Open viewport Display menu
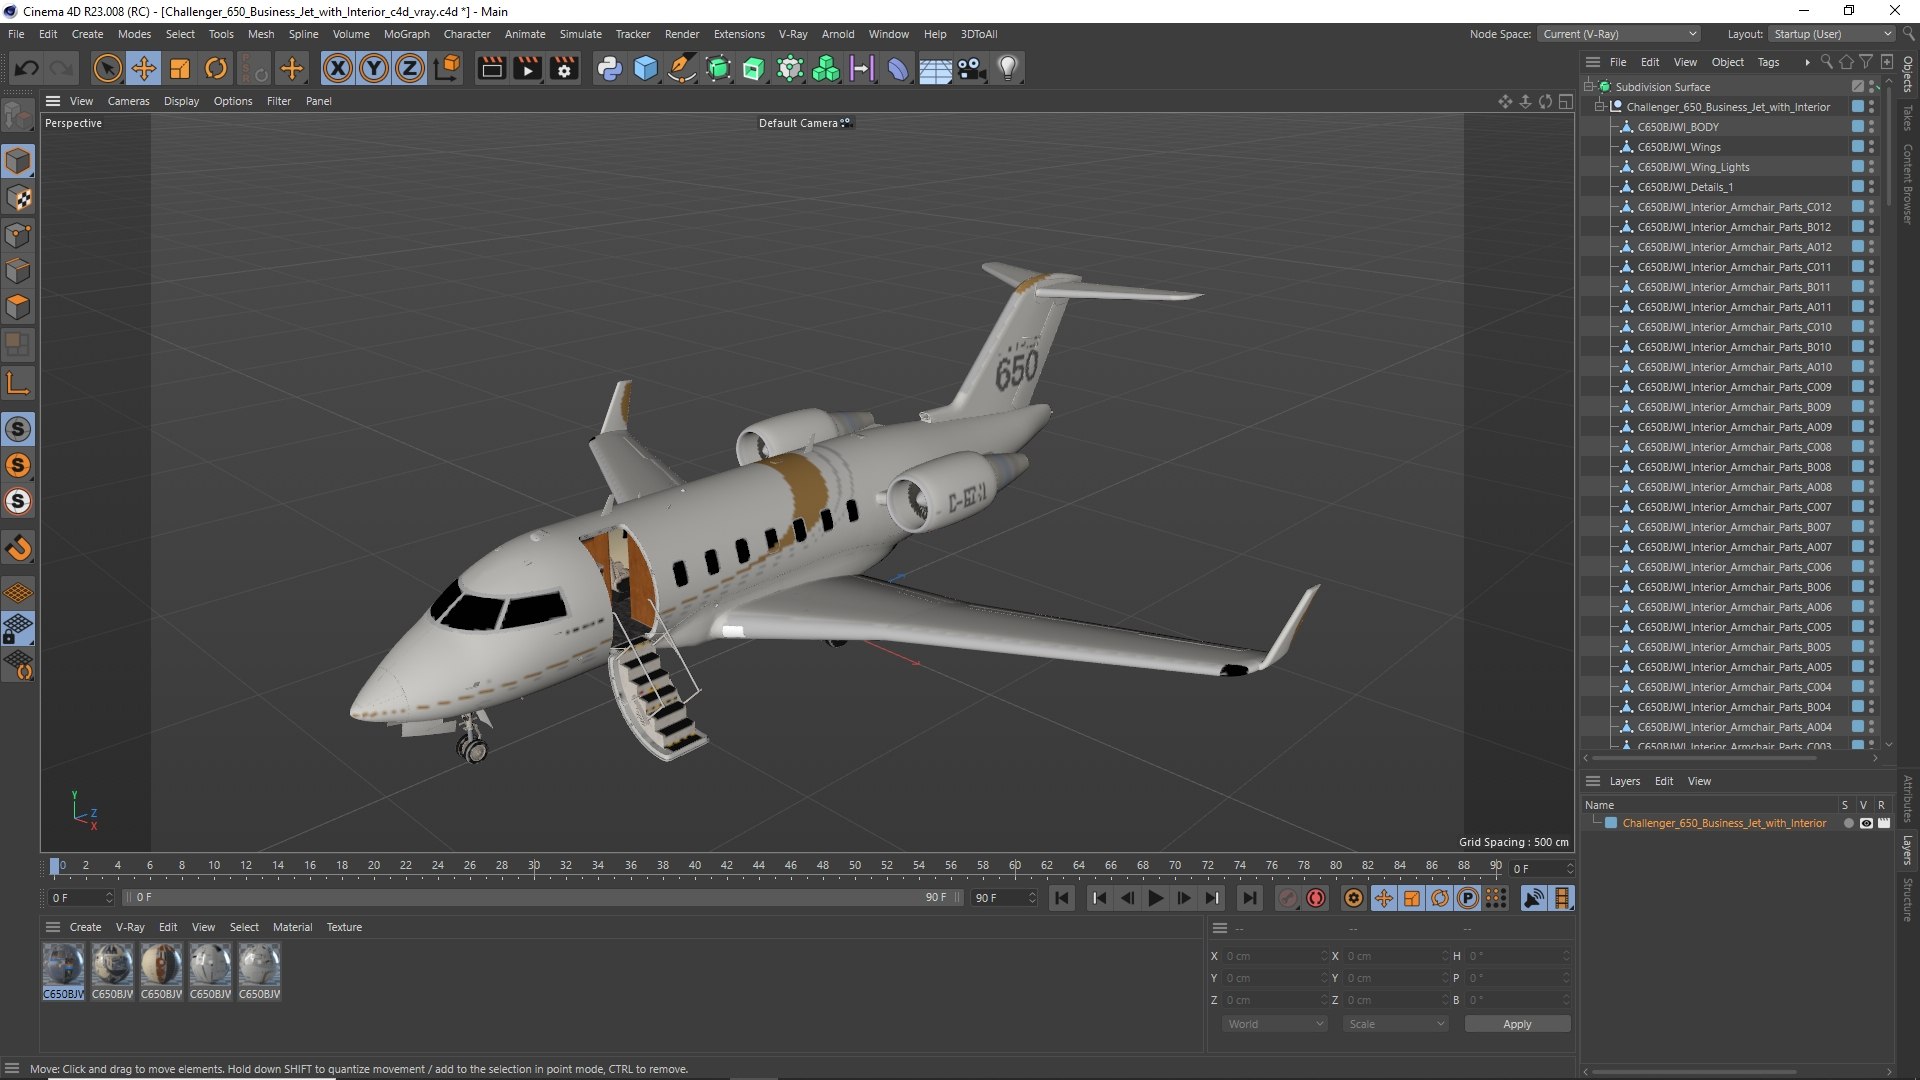The height and width of the screenshot is (1080, 1920). (x=181, y=101)
